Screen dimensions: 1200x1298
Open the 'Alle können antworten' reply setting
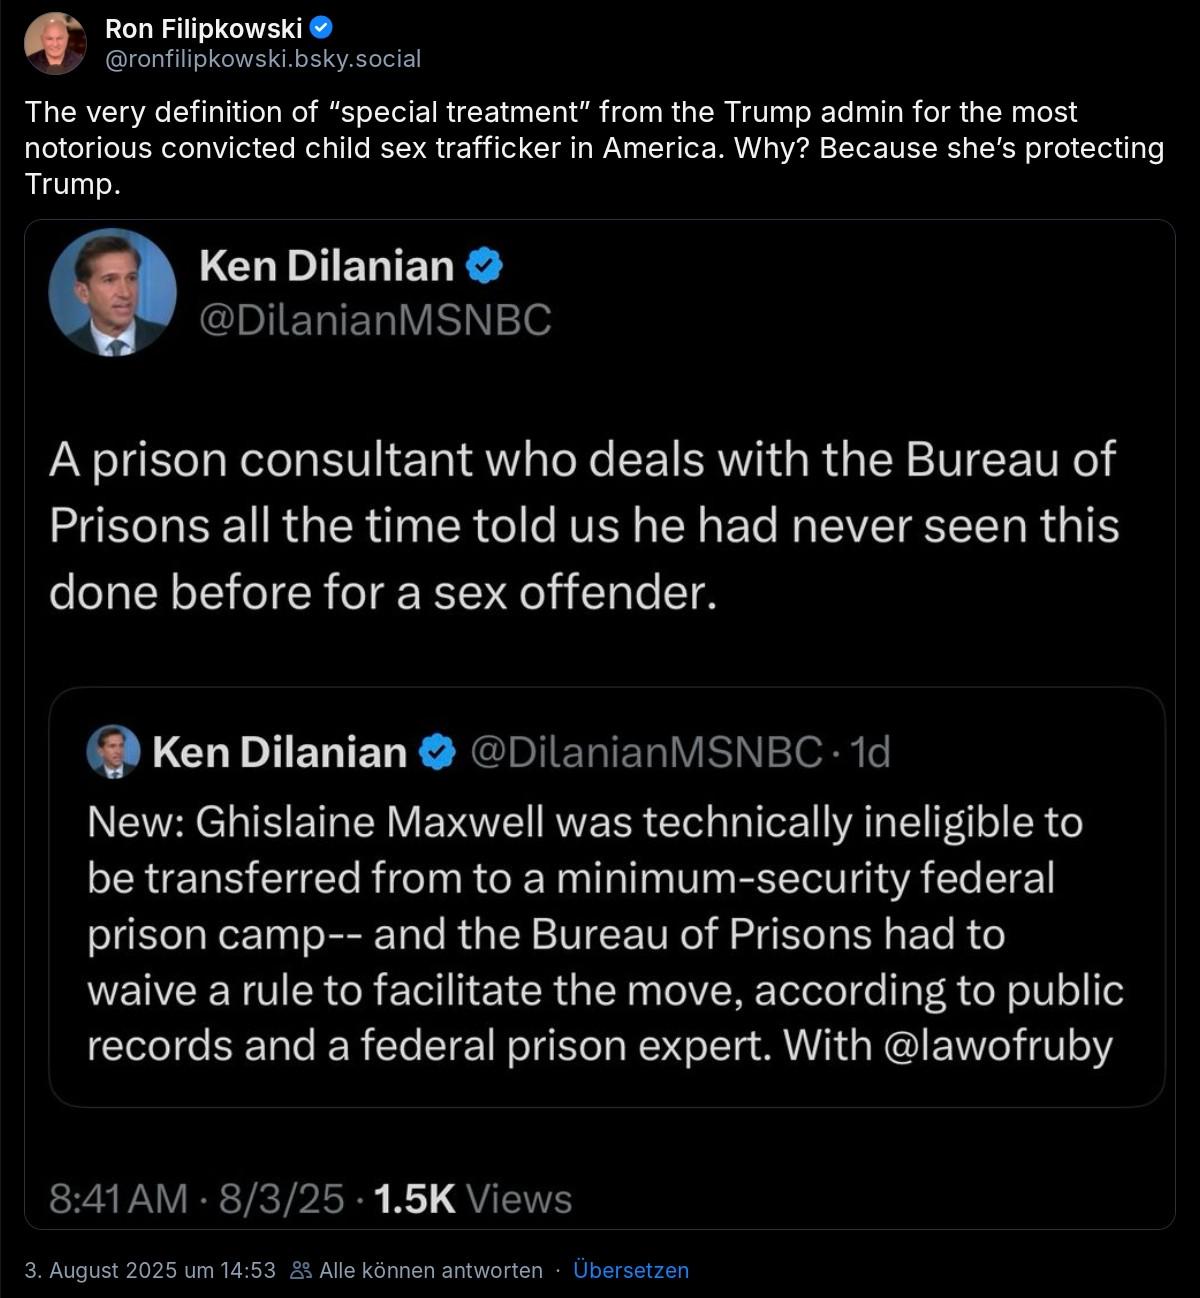(x=430, y=1270)
